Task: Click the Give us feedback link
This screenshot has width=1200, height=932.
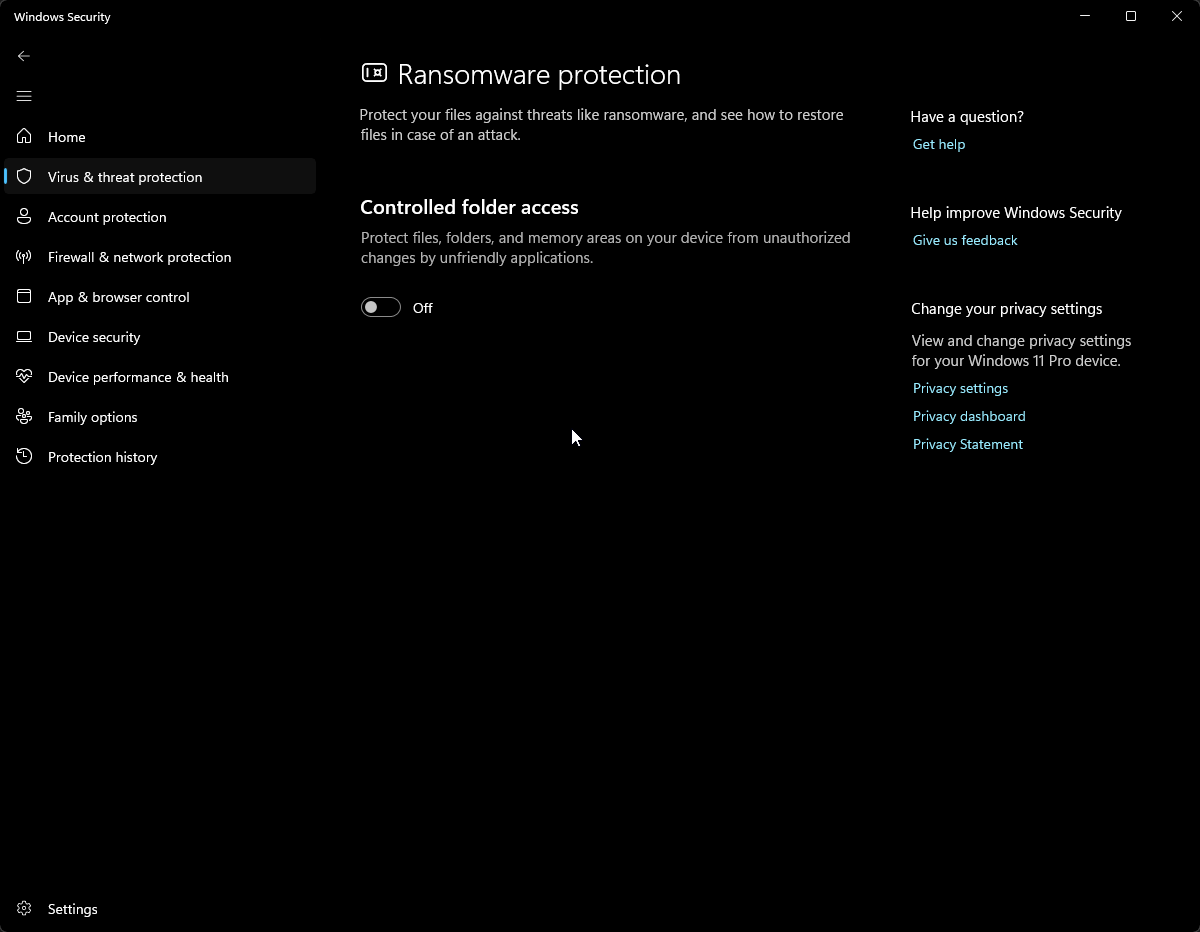Action: coord(965,240)
